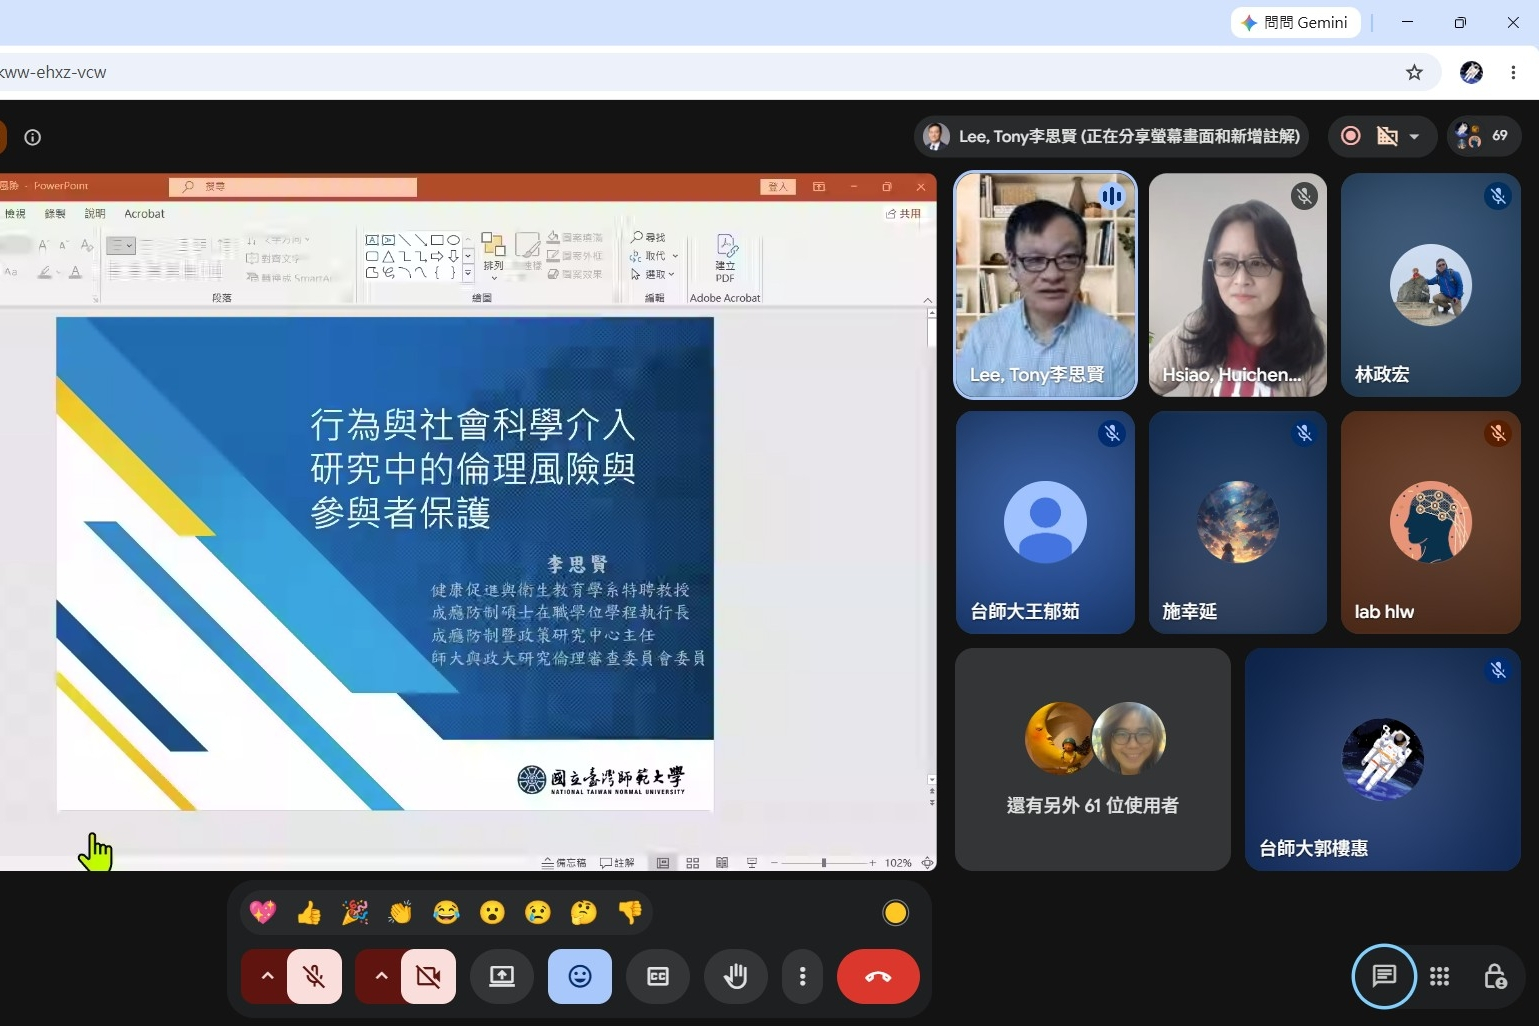Open the activities grid icon

[1440, 976]
